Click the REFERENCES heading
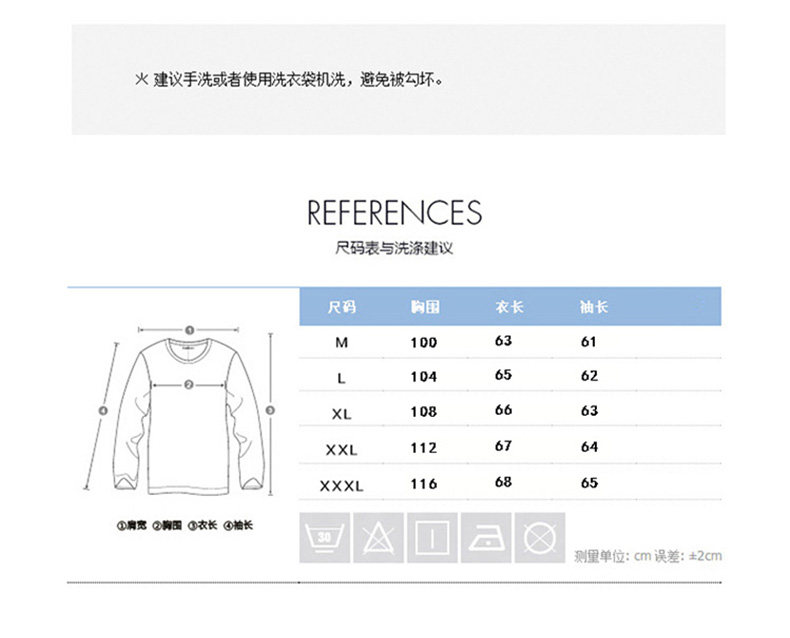790x638 pixels. (x=394, y=212)
